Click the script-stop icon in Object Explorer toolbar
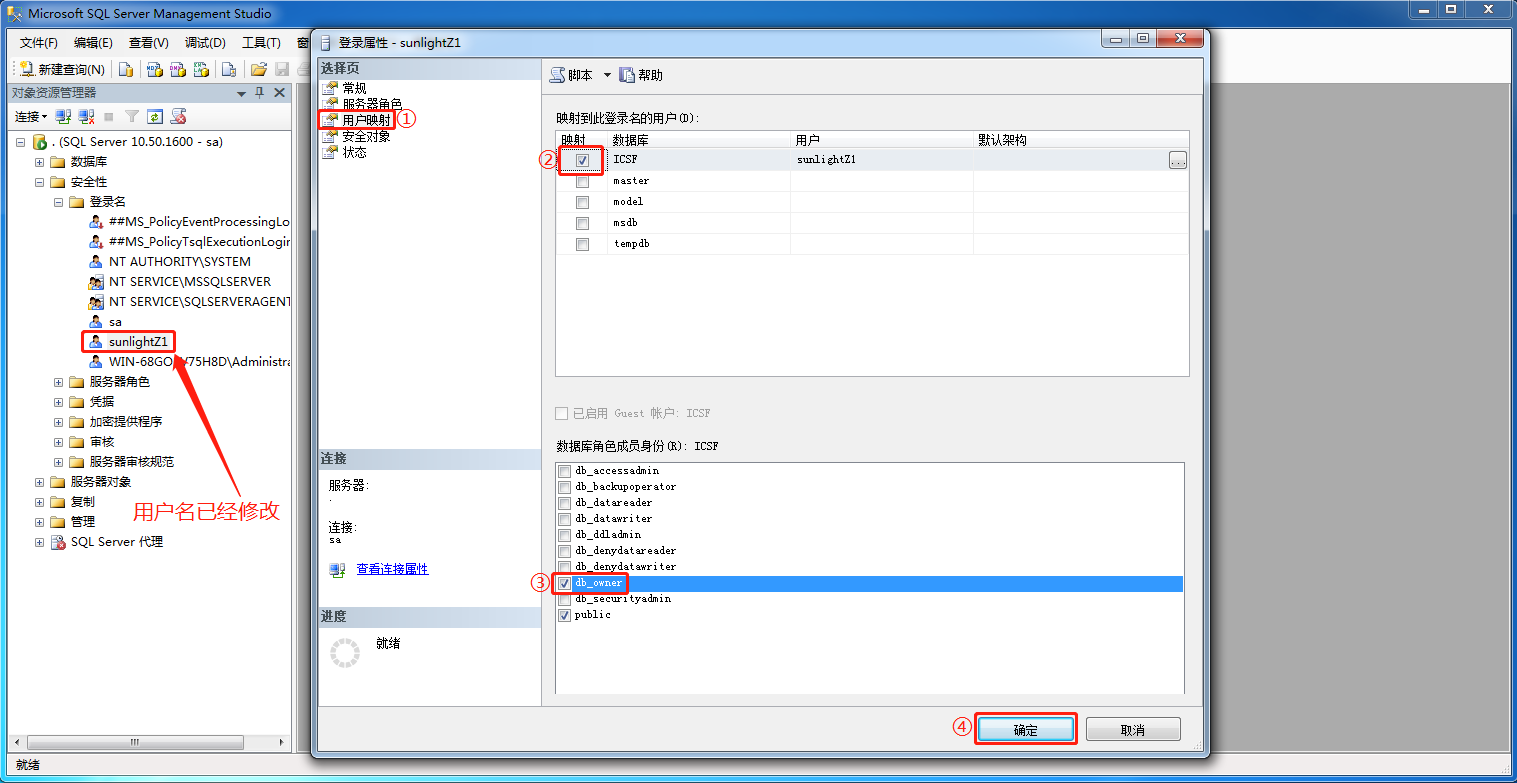Screen dimensions: 1517x783 [x=179, y=117]
